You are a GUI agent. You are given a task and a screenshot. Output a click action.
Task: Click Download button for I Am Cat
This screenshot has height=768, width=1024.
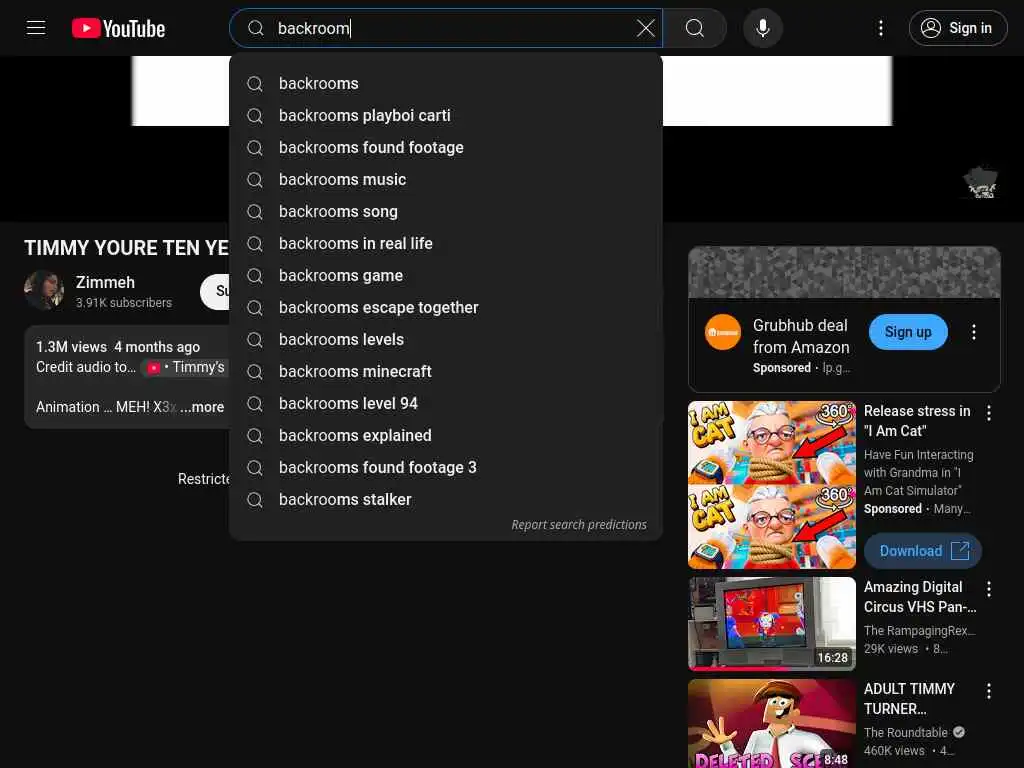(x=923, y=551)
